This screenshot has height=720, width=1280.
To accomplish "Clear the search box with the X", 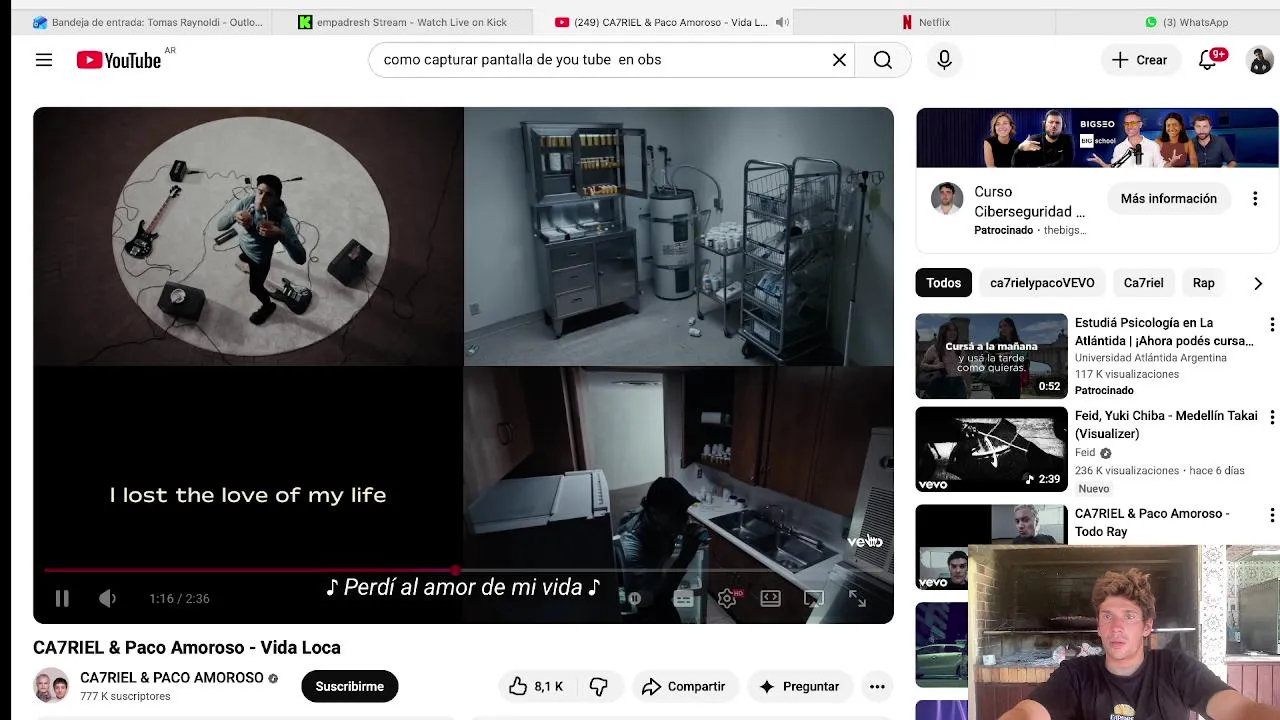I will coord(839,60).
